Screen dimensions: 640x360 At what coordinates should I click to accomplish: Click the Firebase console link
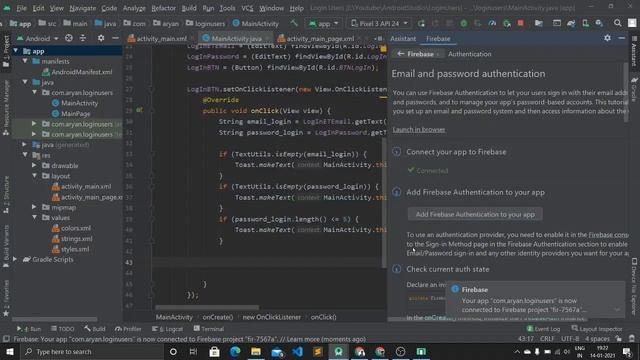pyautogui.click(x=608, y=235)
